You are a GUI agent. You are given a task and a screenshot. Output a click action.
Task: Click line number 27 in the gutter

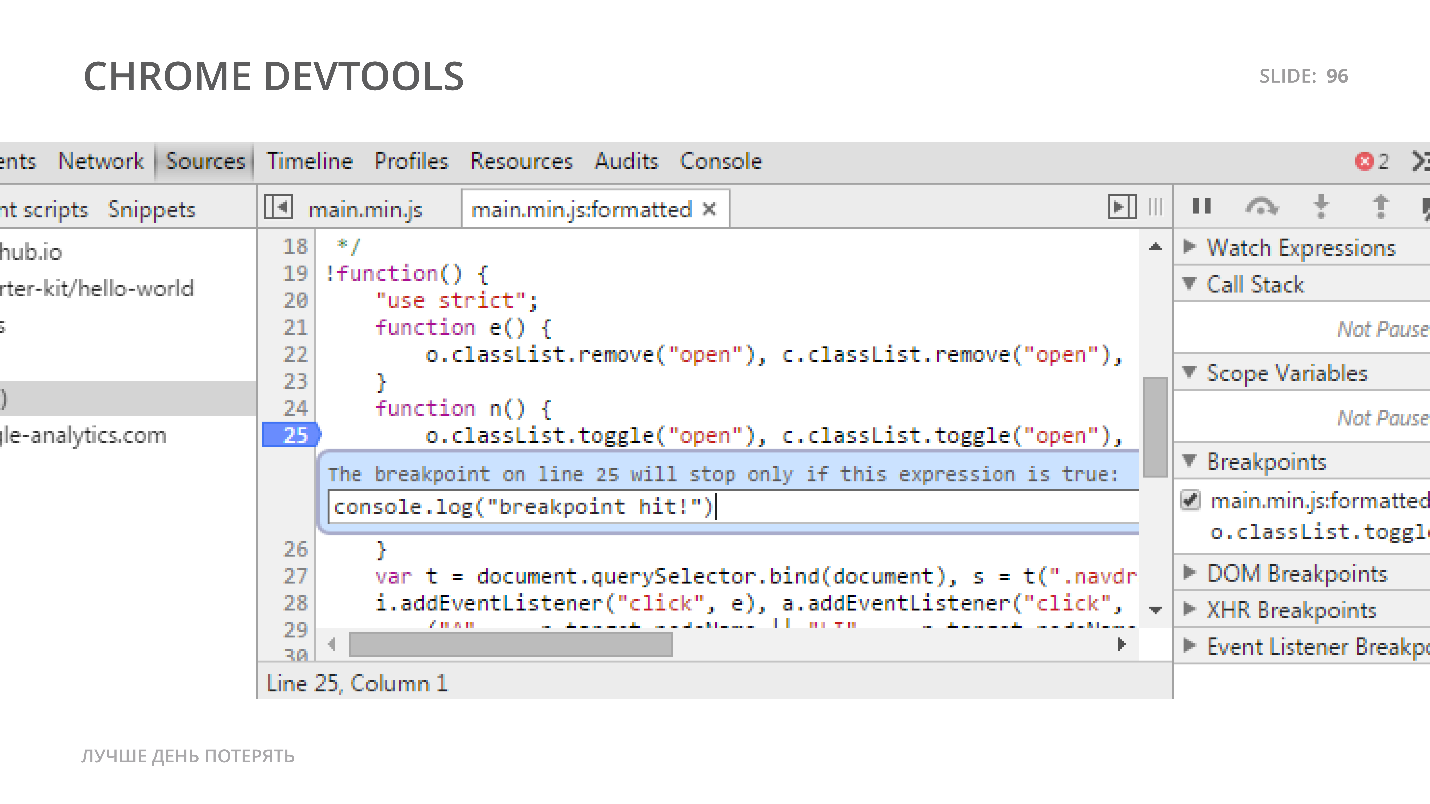coord(295,576)
